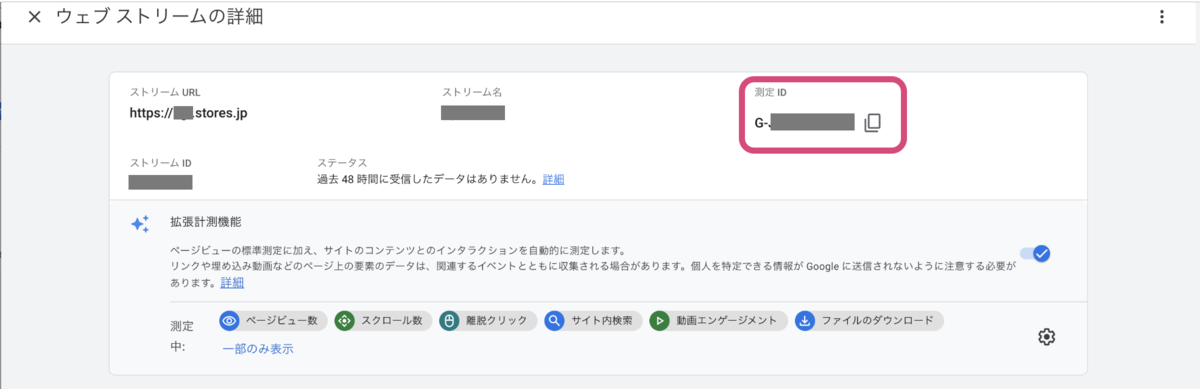Click the ステータス label
This screenshot has width=1200, height=389.
click(x=342, y=162)
